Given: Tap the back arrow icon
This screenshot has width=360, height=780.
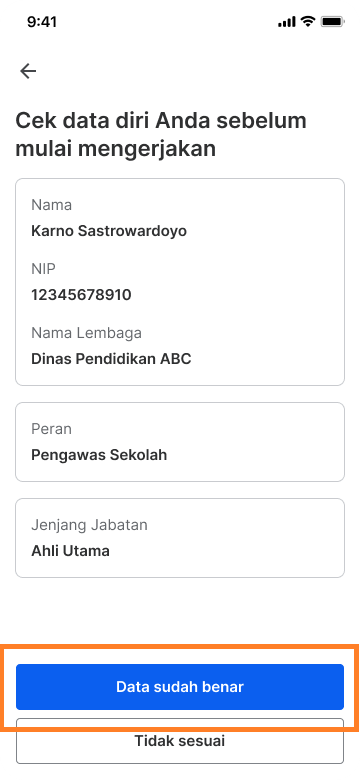Looking at the screenshot, I should point(28,71).
